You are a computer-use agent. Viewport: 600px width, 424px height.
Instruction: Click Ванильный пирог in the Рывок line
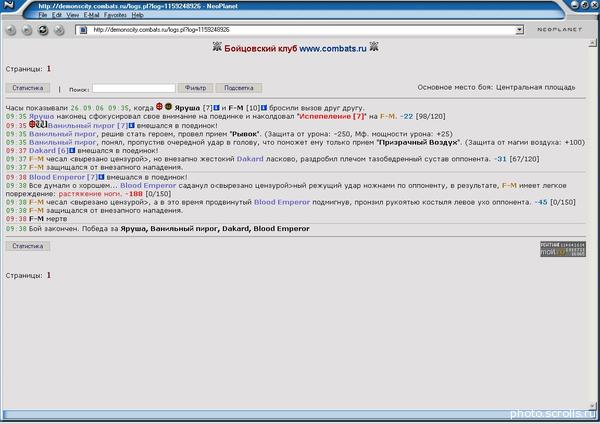pyautogui.click(x=62, y=134)
